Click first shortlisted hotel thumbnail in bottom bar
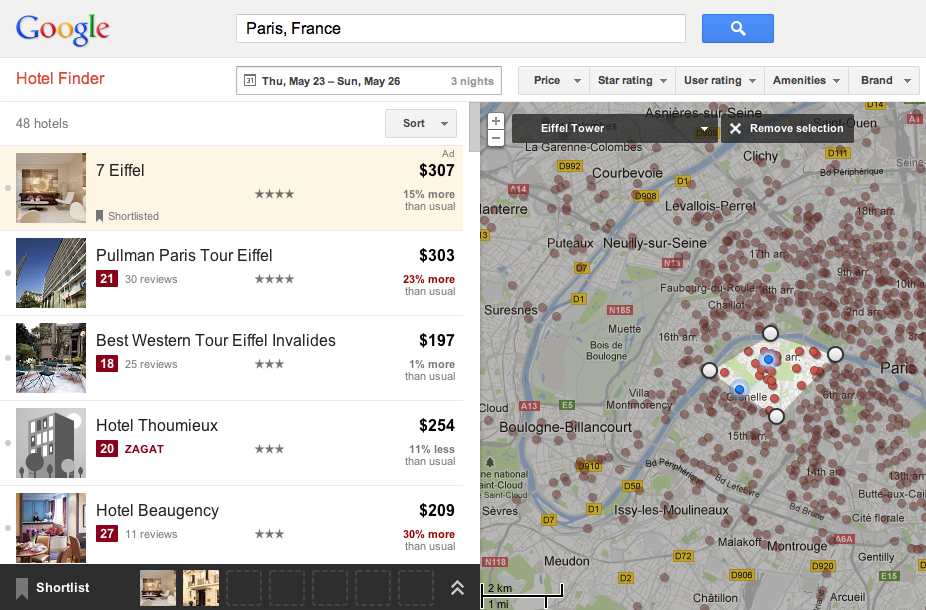The image size is (926, 610). coord(158,588)
